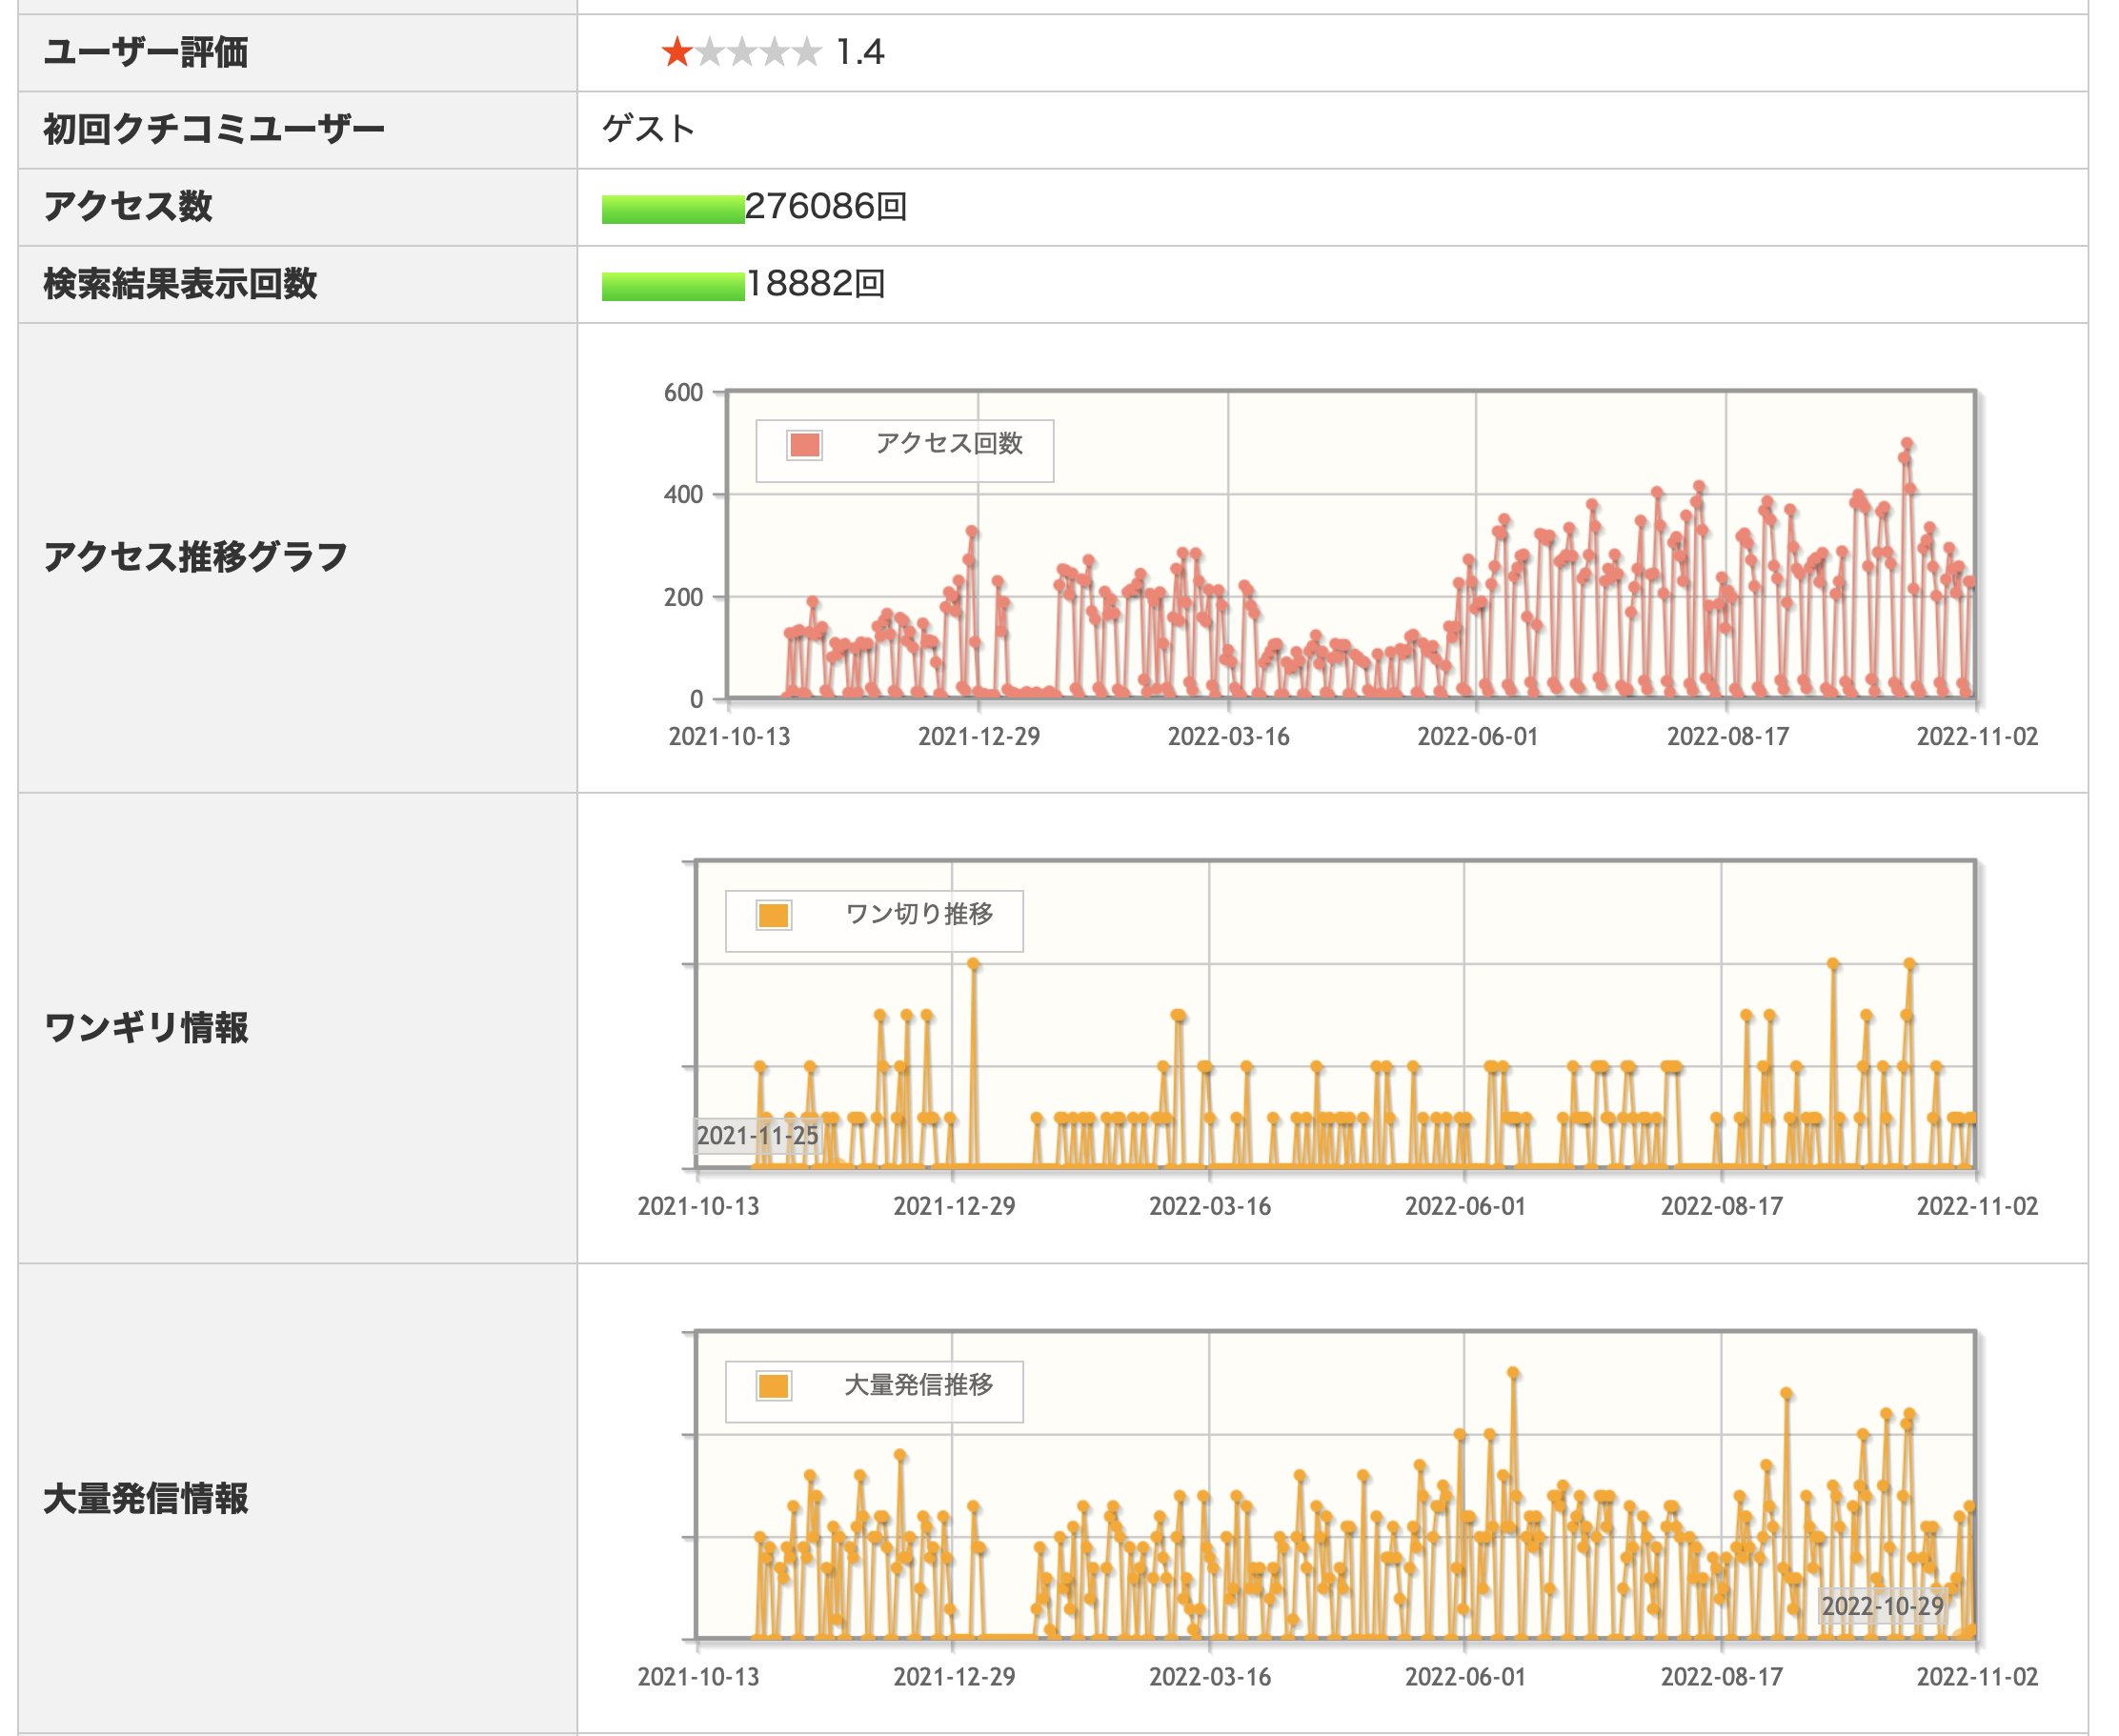Click the アクセス推移グラフ row header

point(195,557)
